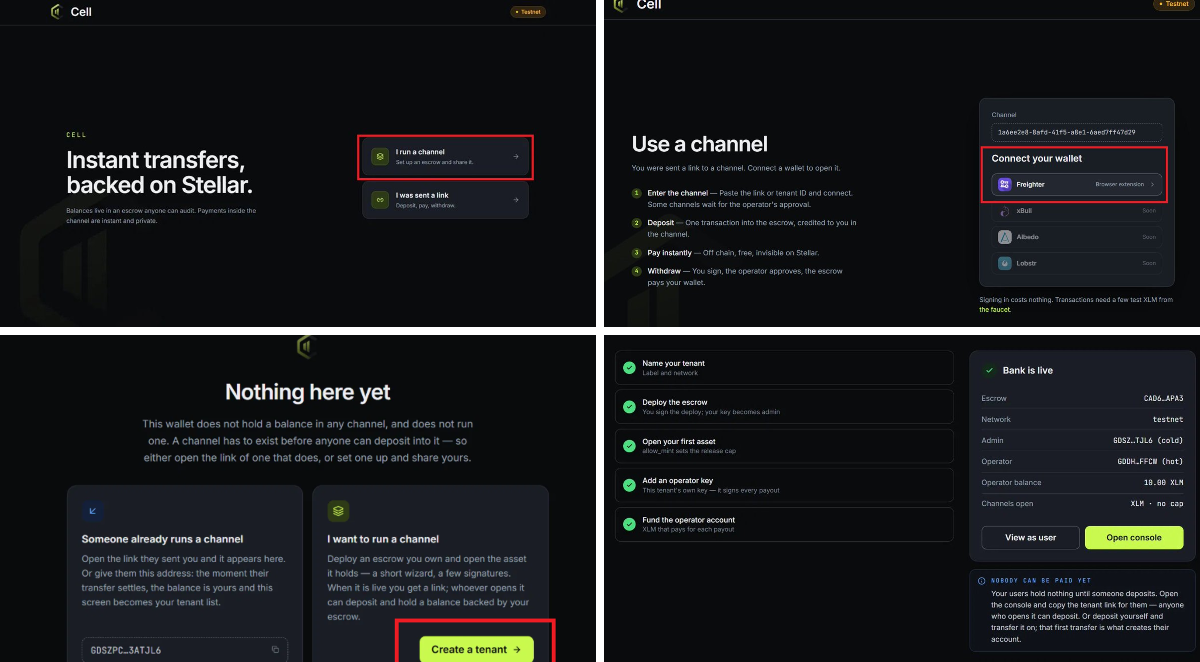Select the 'I was sent a link' title text

423,196
